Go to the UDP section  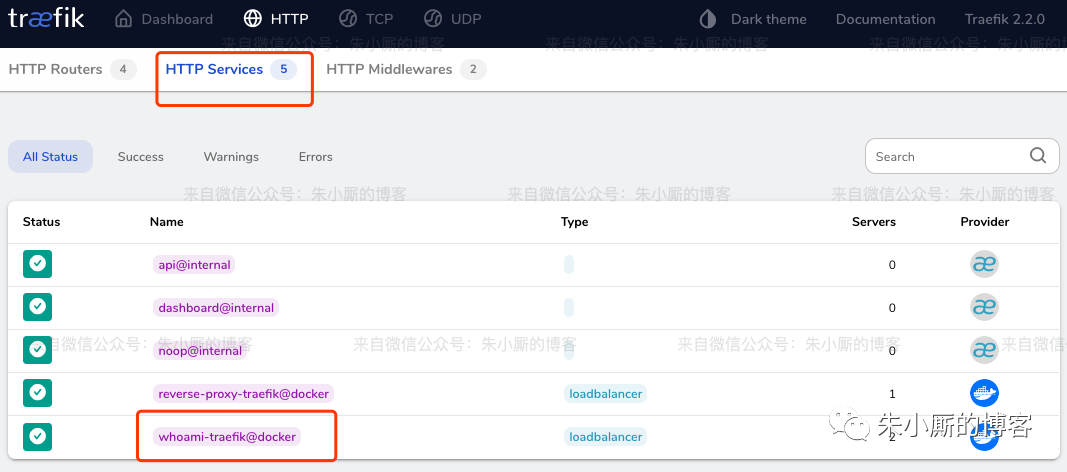452,19
